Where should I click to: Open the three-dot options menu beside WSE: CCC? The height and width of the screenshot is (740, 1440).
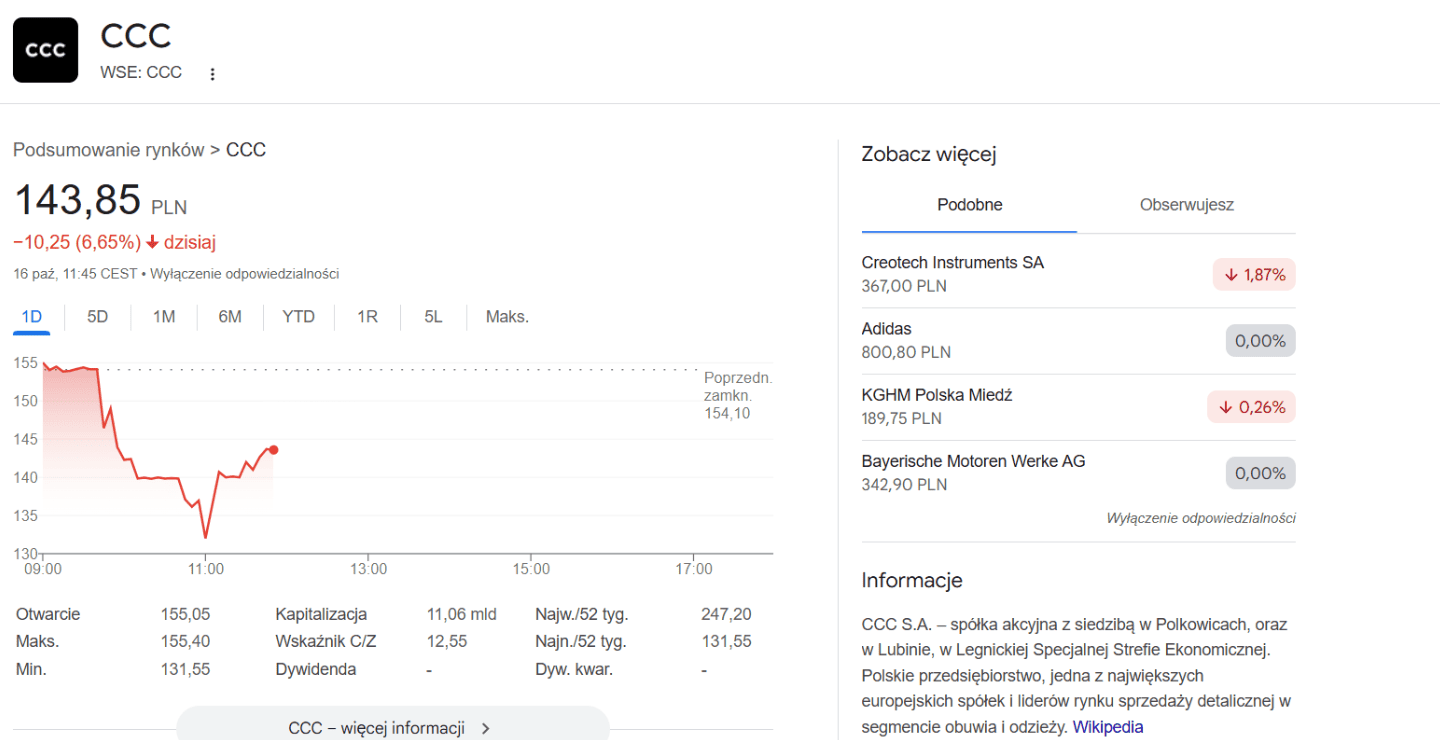click(212, 74)
